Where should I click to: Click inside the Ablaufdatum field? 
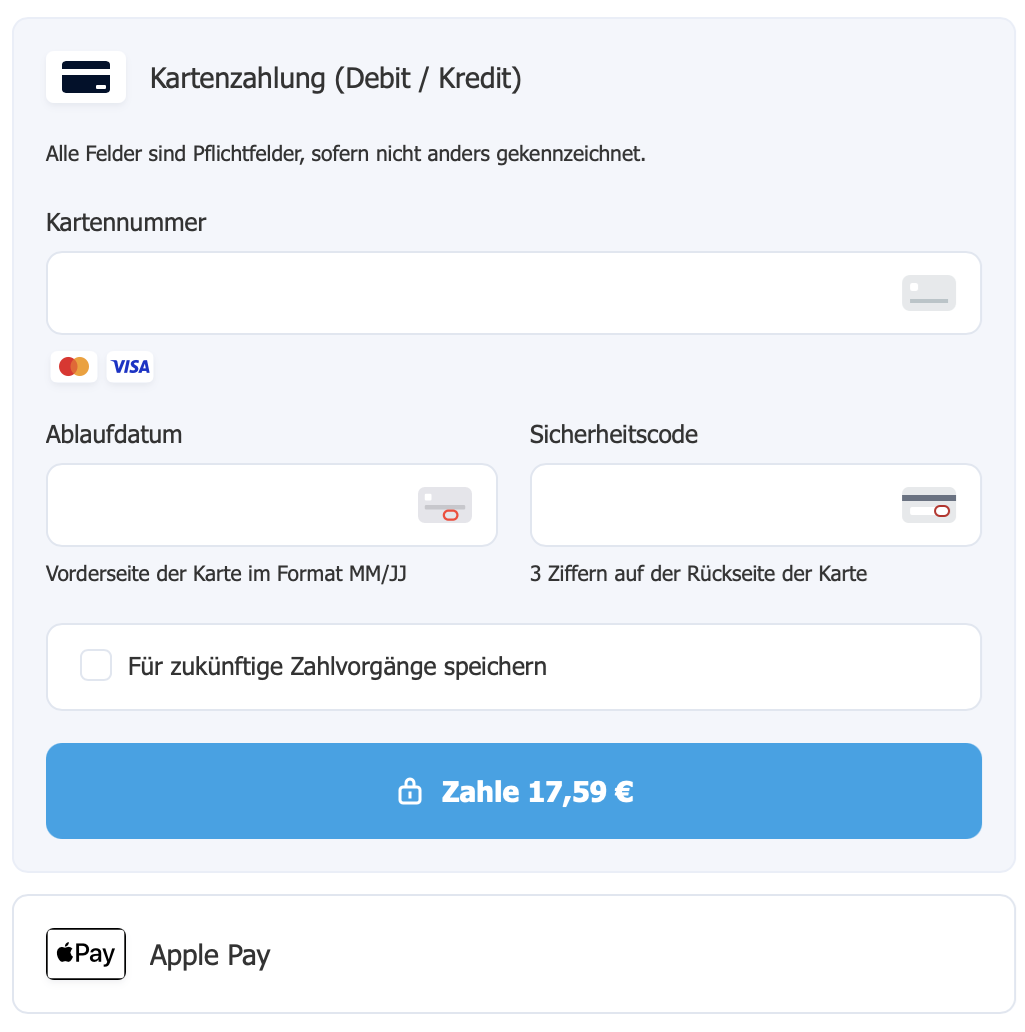[250, 505]
